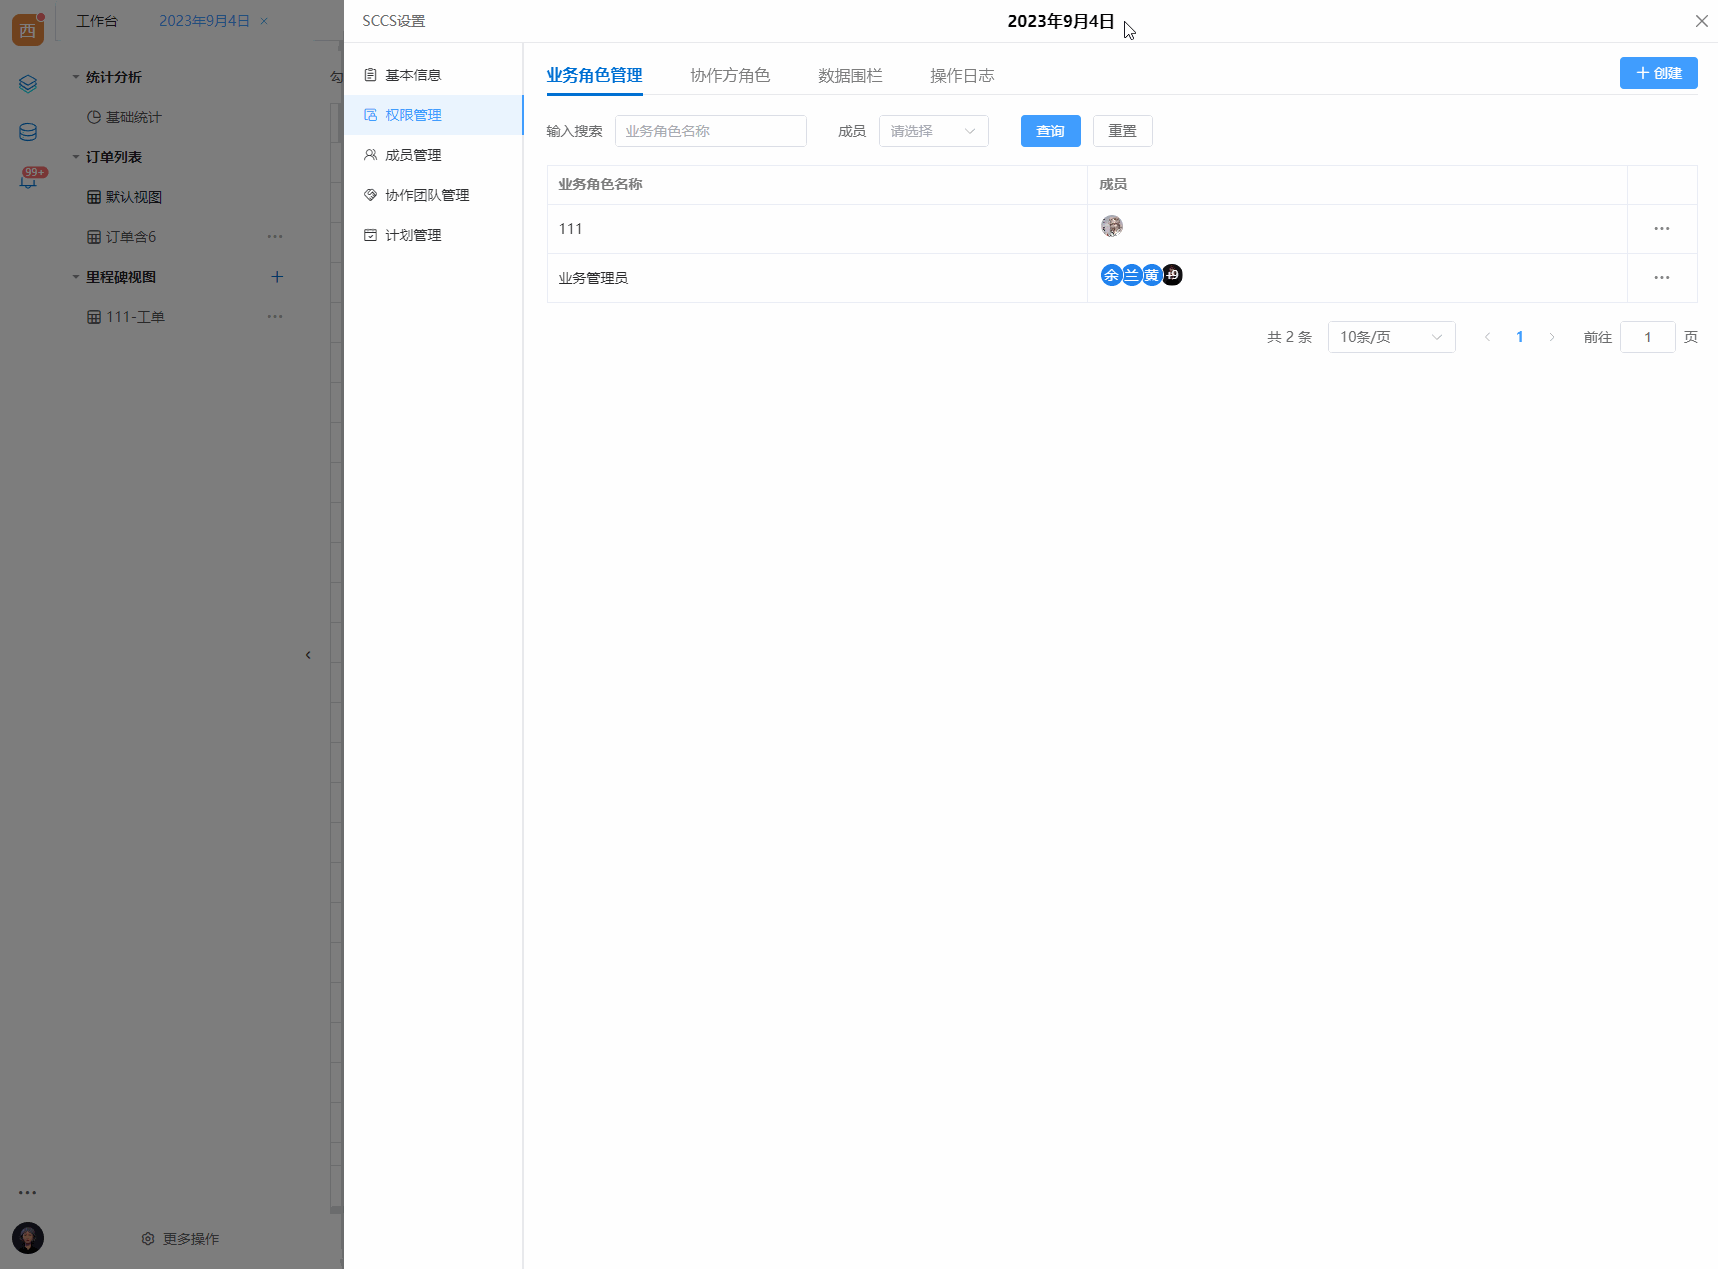The width and height of the screenshot is (1718, 1269).
Task: Open the three-dot menu for 业务管理员 row
Action: [x=1661, y=278]
